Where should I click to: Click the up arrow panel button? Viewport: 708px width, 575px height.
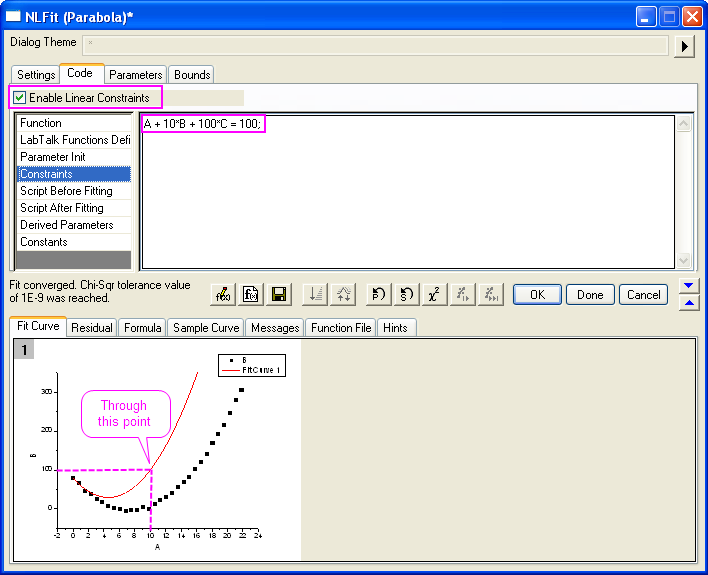click(688, 303)
